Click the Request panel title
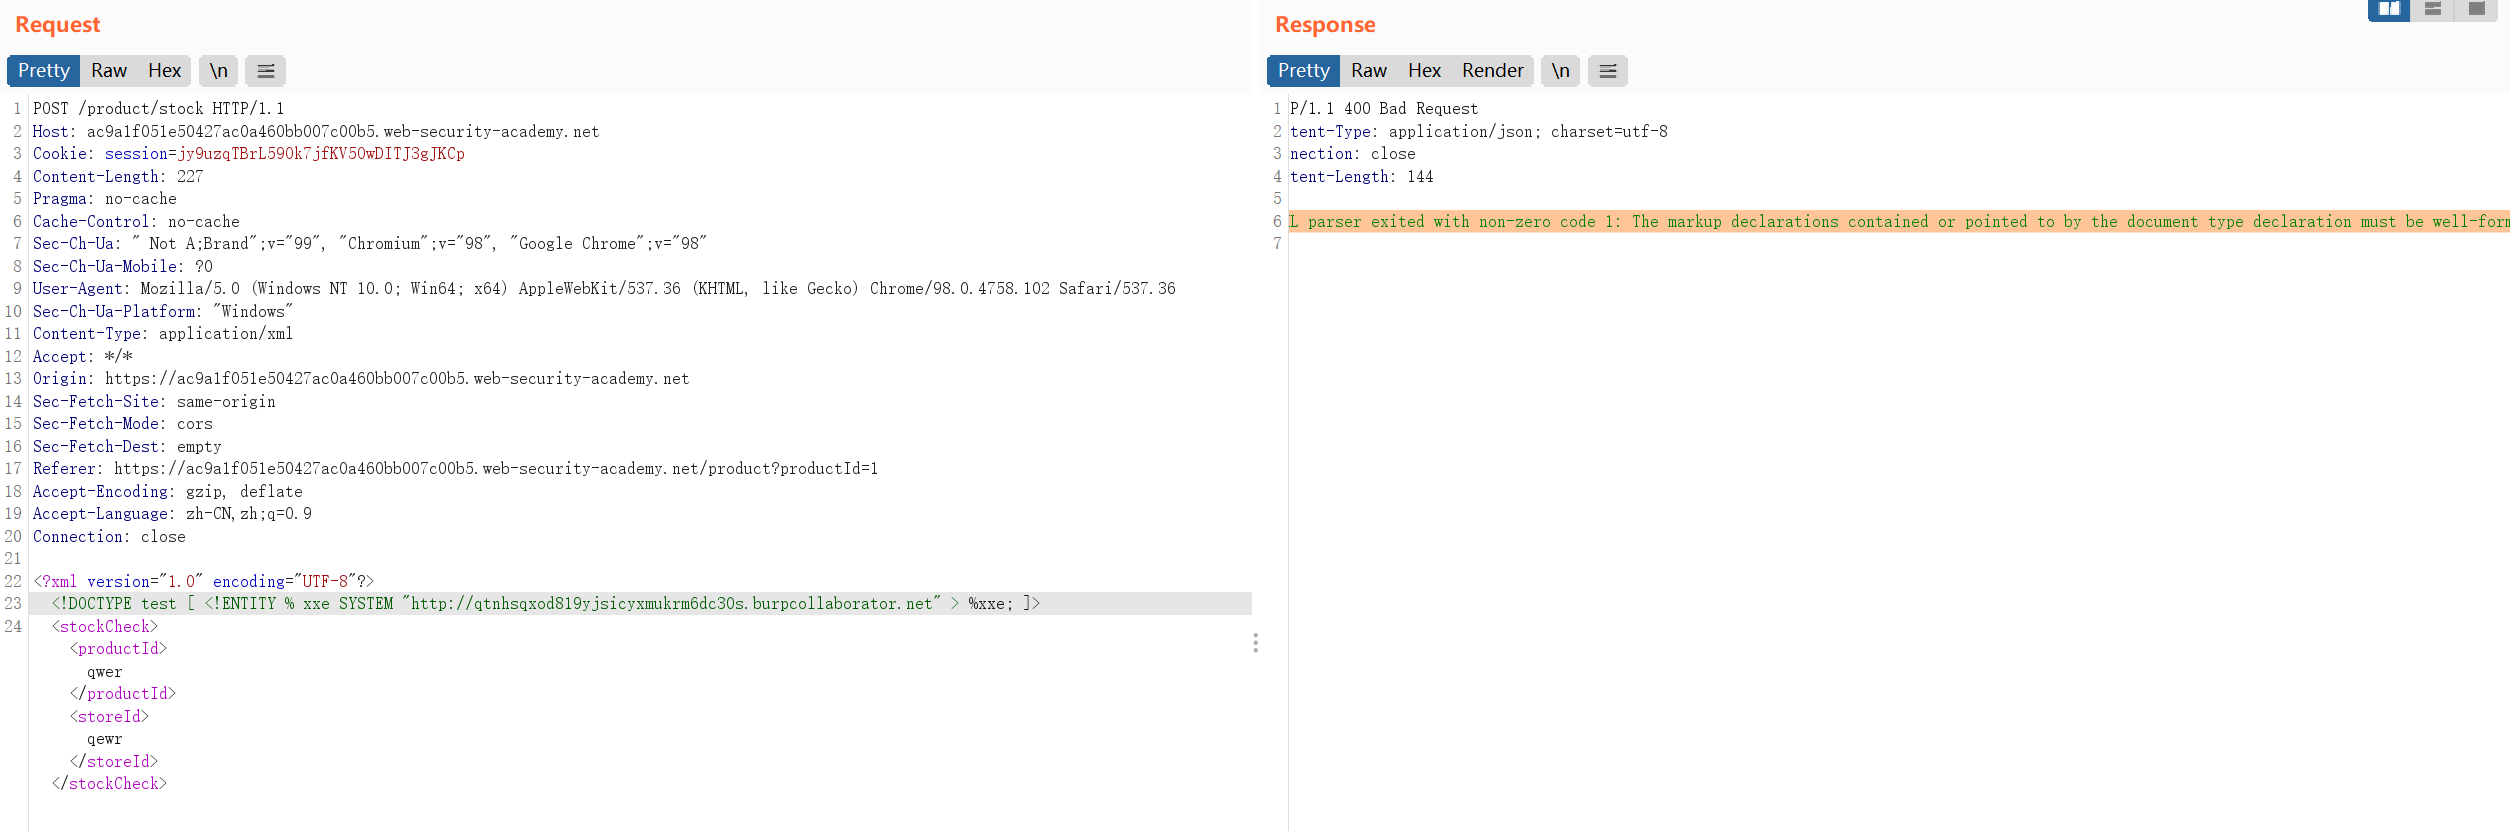The width and height of the screenshot is (2510, 831). [58, 25]
